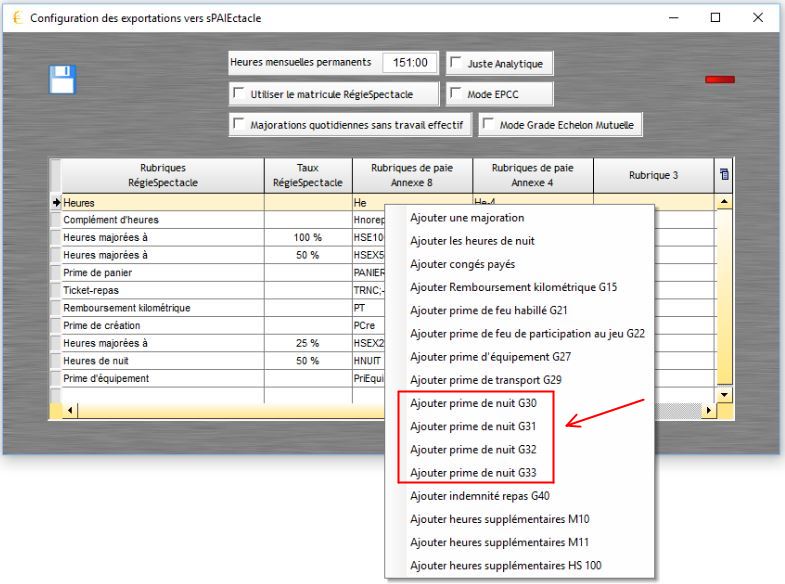Click the Taux RégieSpectacle column header

308,175
